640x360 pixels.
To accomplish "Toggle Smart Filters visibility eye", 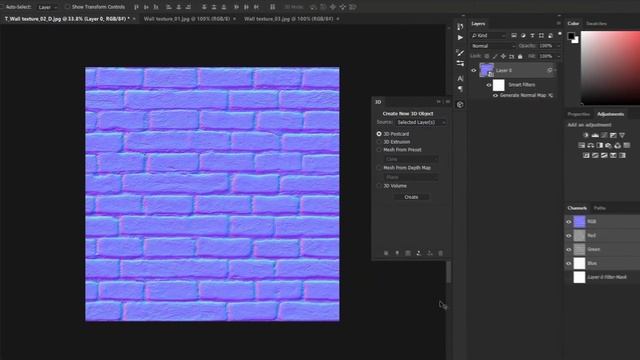I will (489, 85).
